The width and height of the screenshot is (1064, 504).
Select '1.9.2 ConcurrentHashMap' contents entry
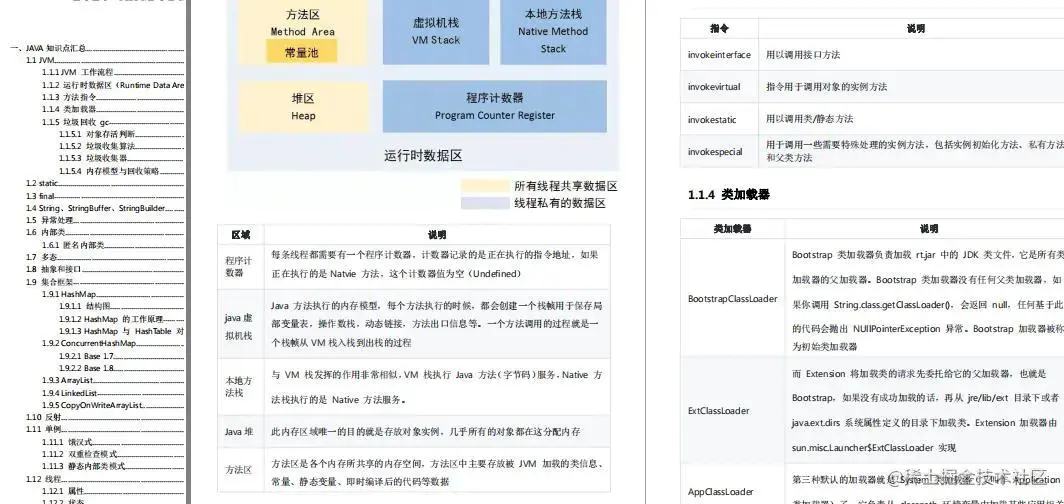[113, 343]
